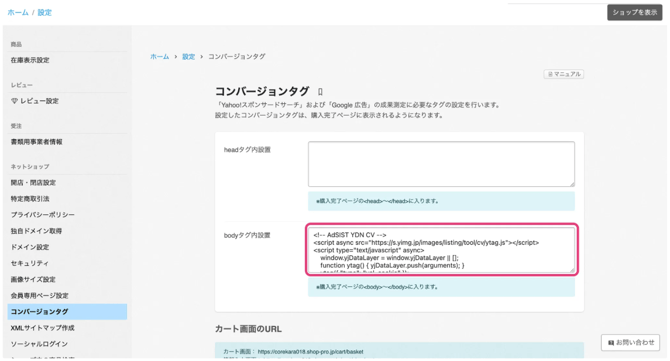Open 書類用事業者情報 in sidebar
670x361 pixels.
(x=36, y=142)
